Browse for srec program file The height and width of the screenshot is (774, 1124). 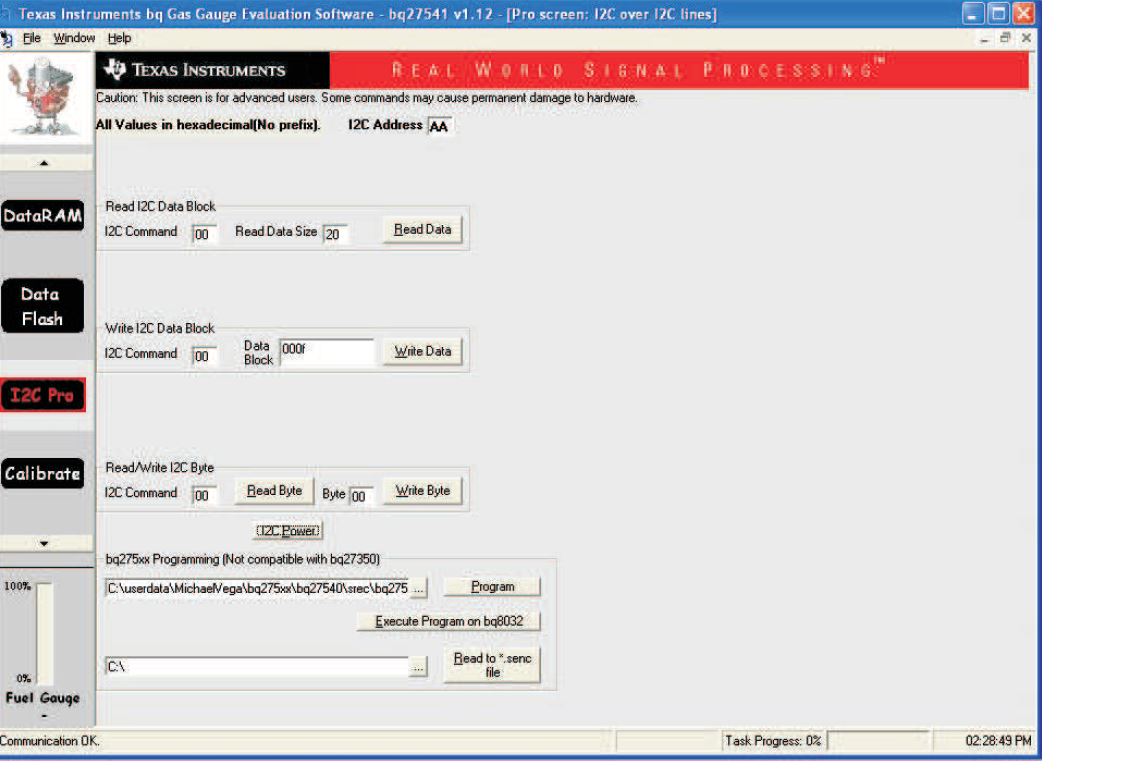click(x=419, y=588)
